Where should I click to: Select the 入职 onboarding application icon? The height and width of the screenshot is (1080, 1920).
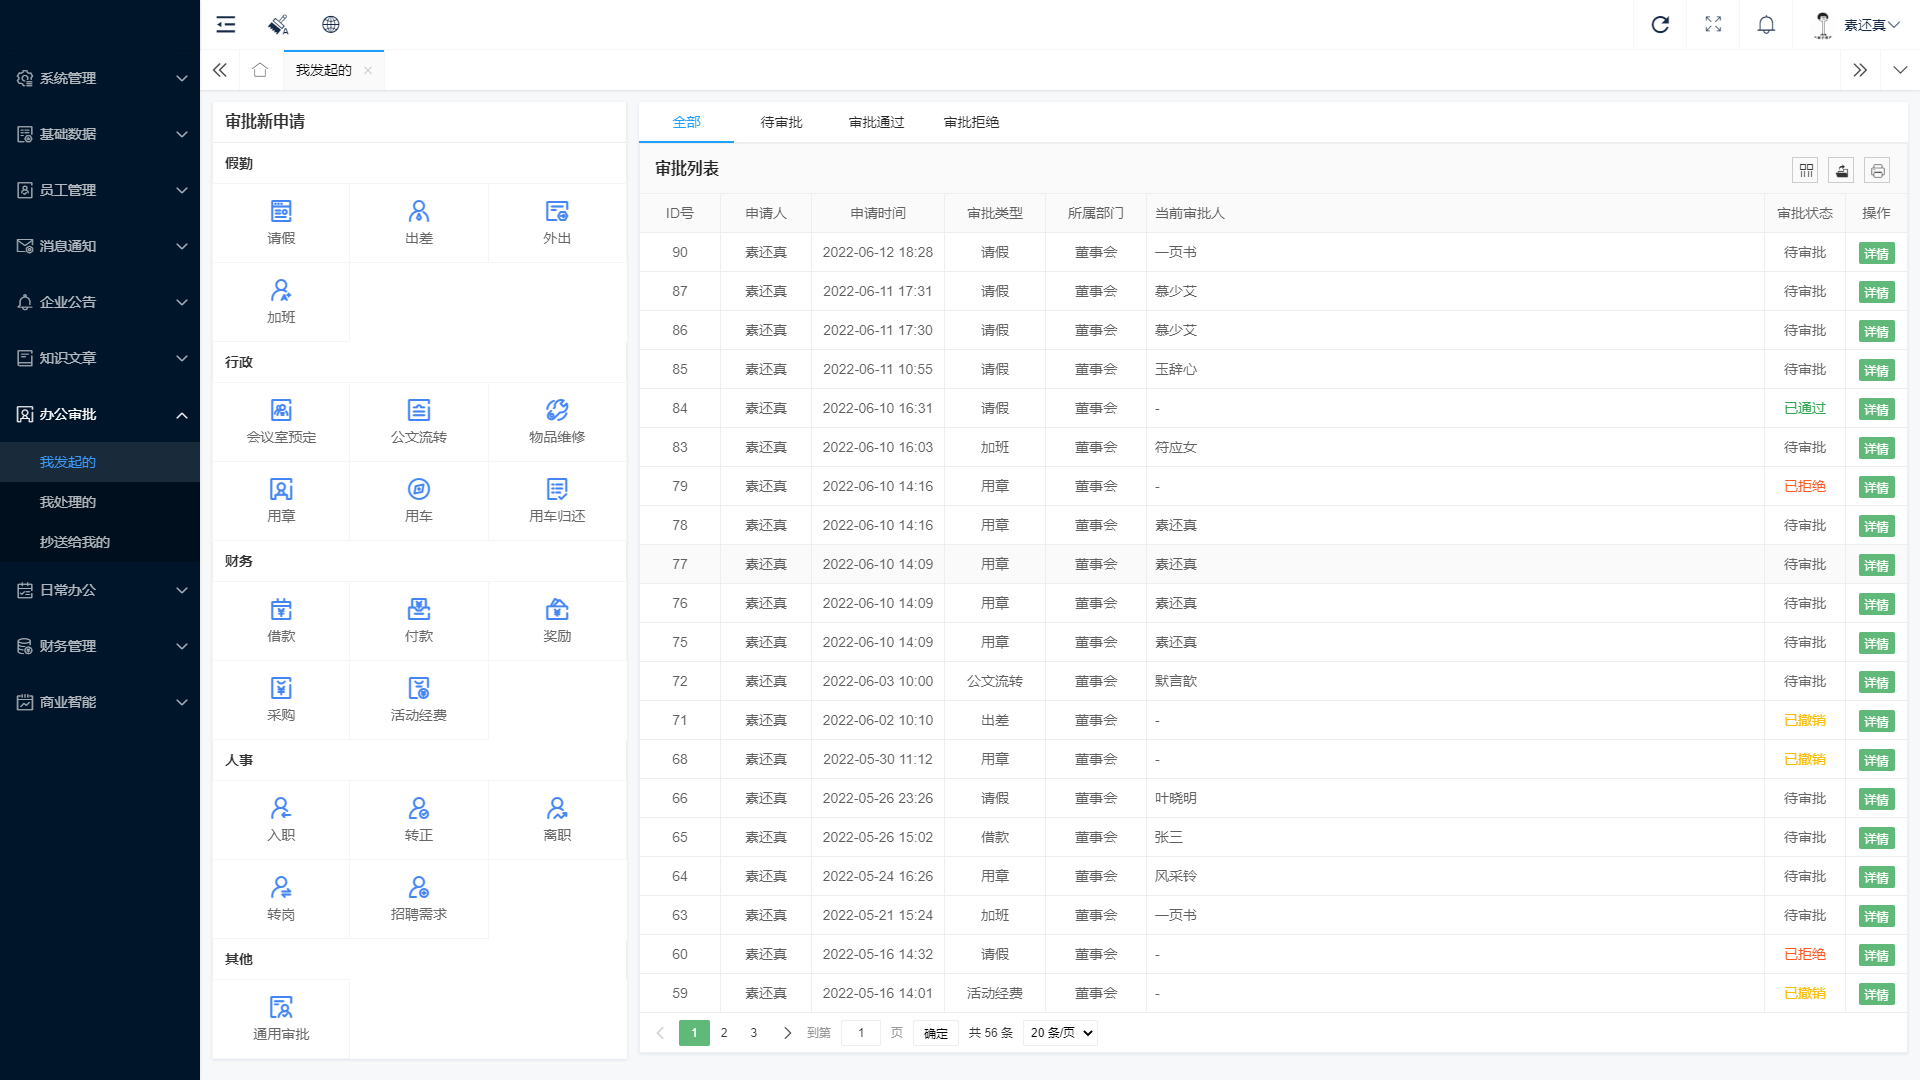tap(281, 819)
